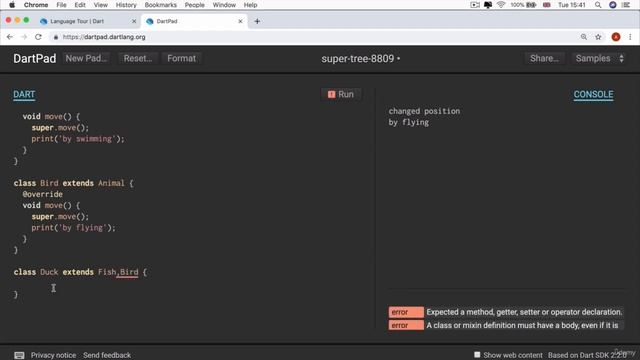Open the History menu
Image resolution: width=640 pixels, height=360 pixels.
pos(126,5)
